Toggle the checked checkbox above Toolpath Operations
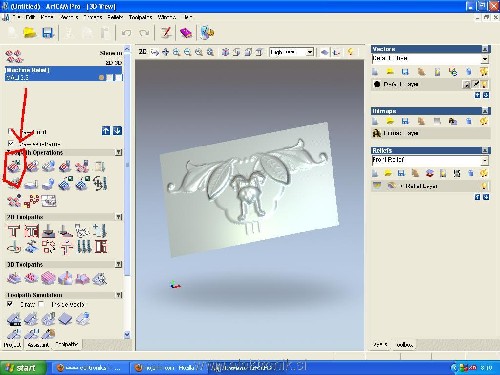The image size is (500, 375). (11, 143)
